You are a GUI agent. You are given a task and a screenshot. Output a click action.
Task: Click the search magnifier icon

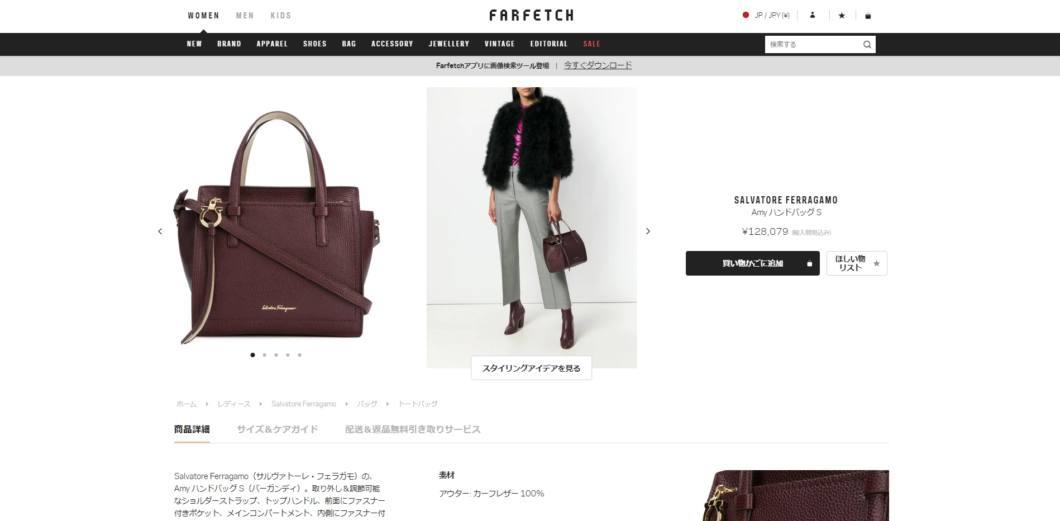(x=867, y=45)
